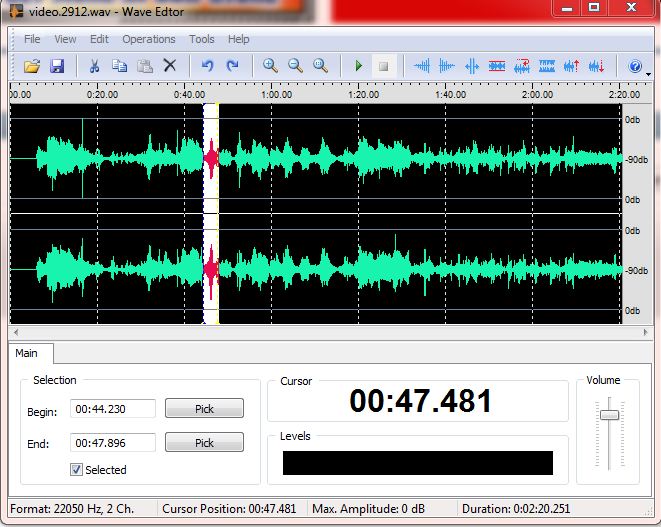Click the Wave Editor title bar app icon
Image resolution: width=661 pixels, height=527 pixels.
(16, 11)
